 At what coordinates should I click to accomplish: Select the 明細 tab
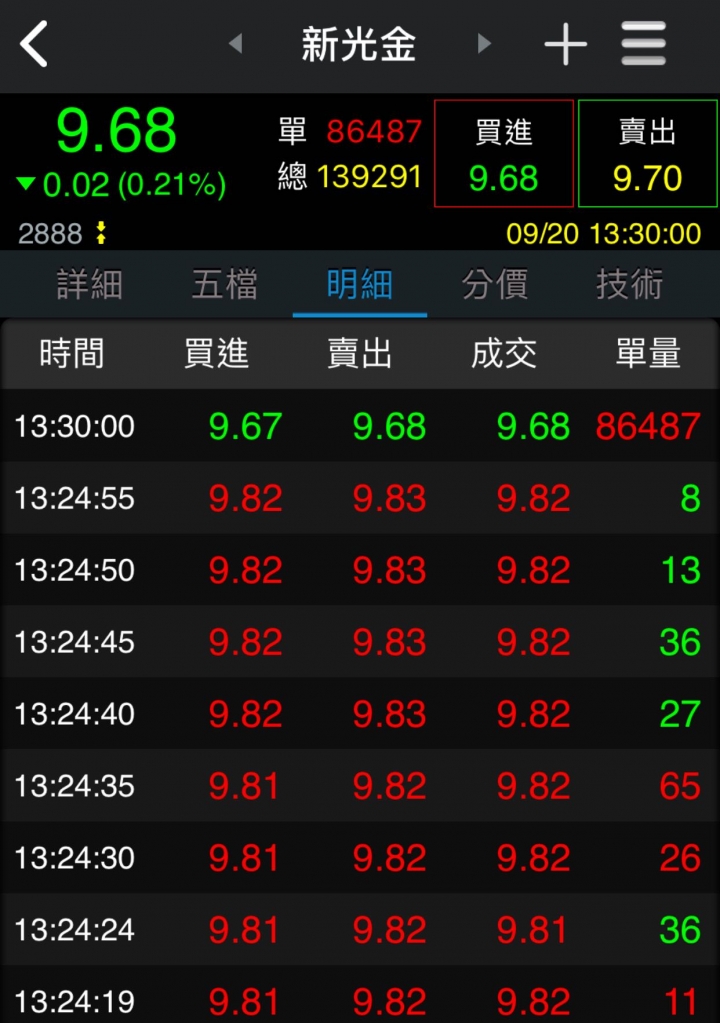[359, 284]
